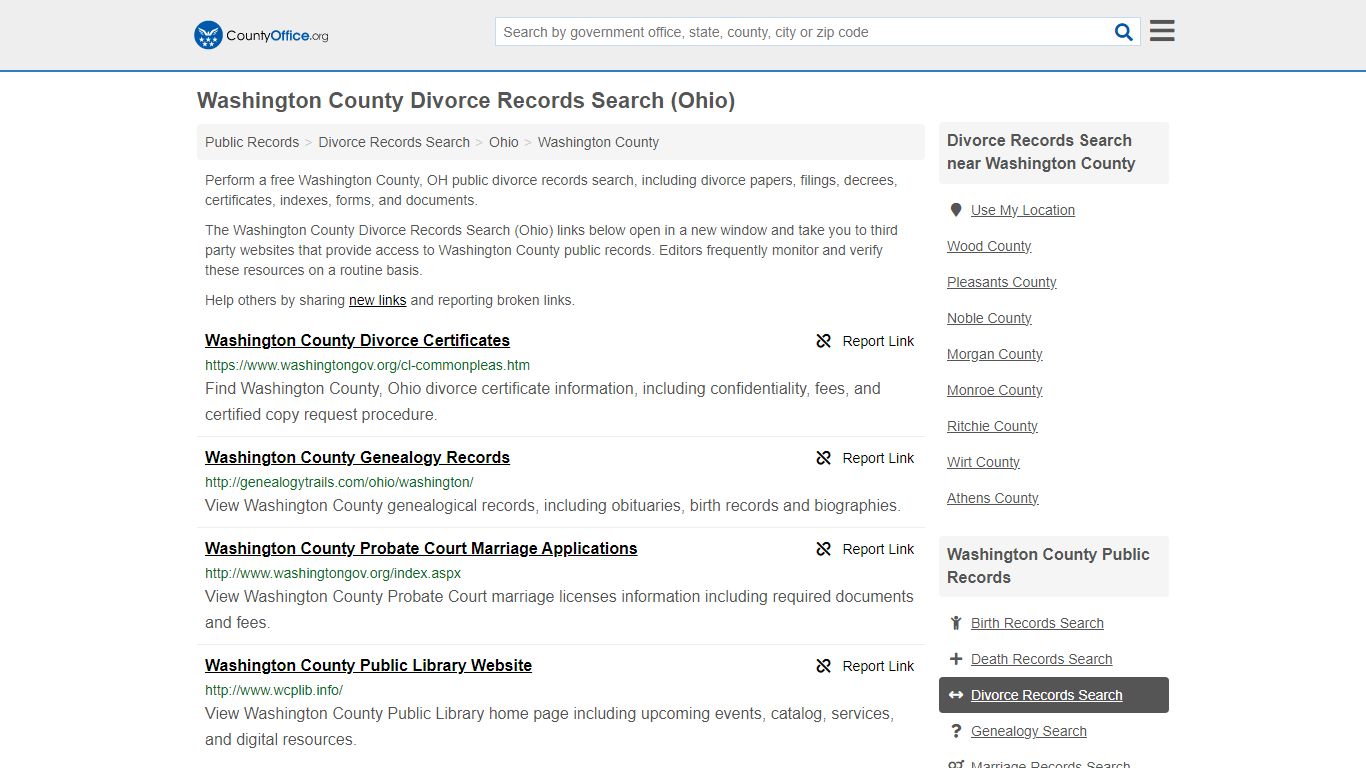This screenshot has width=1366, height=768.
Task: Follow the 'new links' hyperlink
Action: pos(377,300)
